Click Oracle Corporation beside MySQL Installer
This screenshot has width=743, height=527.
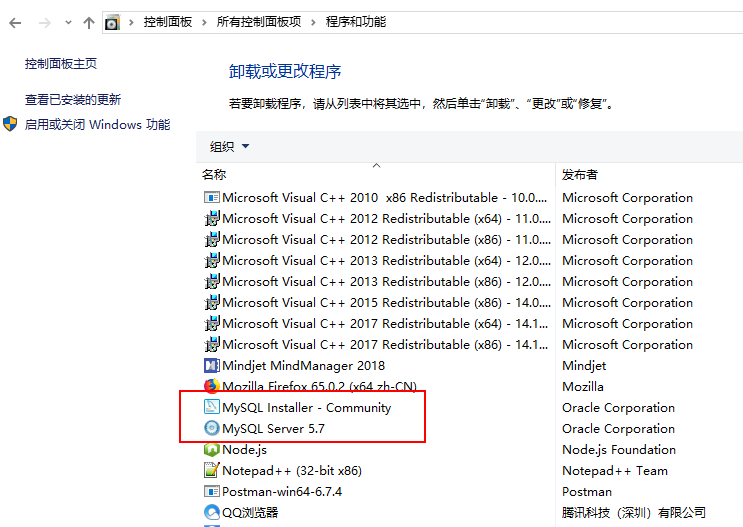point(618,408)
